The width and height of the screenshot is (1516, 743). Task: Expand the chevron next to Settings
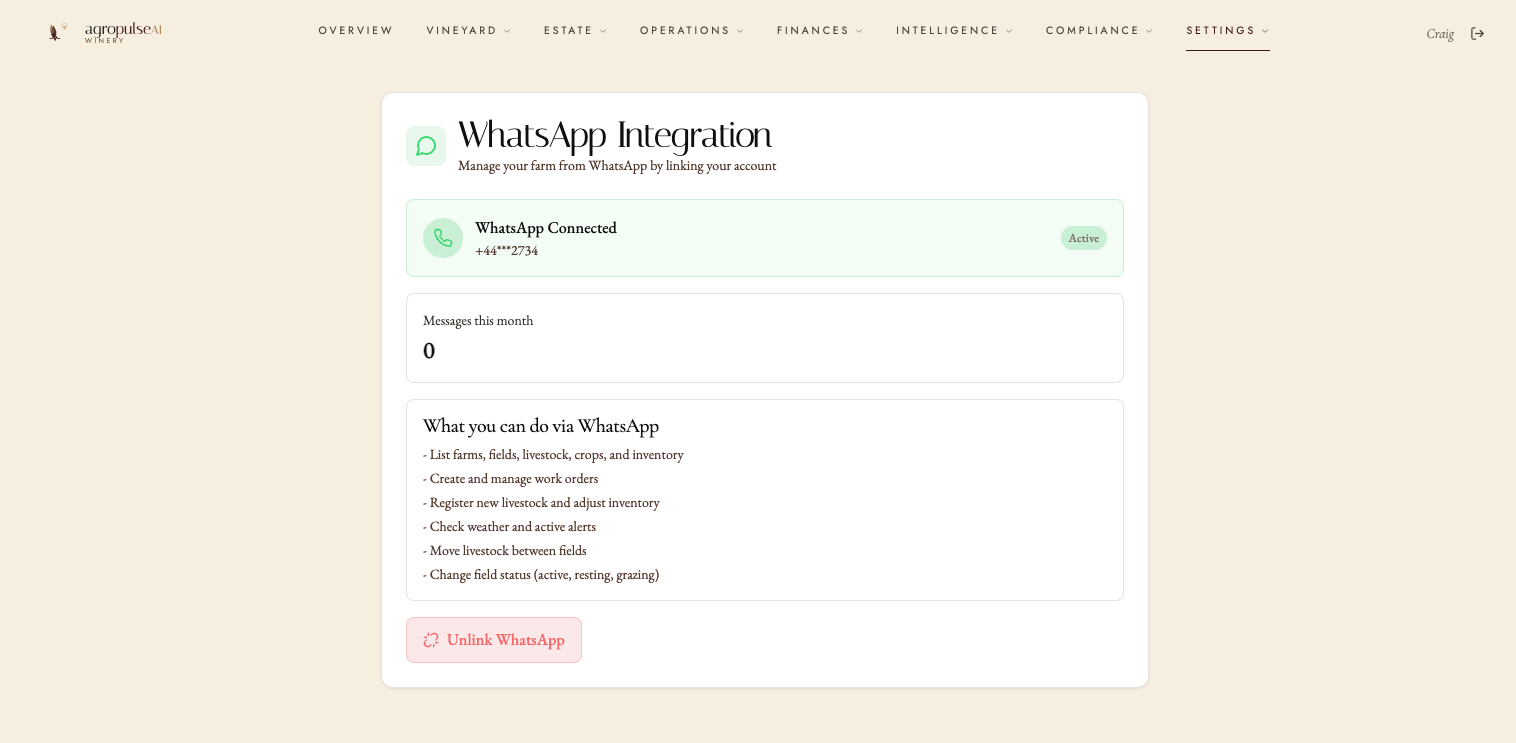1265,31
